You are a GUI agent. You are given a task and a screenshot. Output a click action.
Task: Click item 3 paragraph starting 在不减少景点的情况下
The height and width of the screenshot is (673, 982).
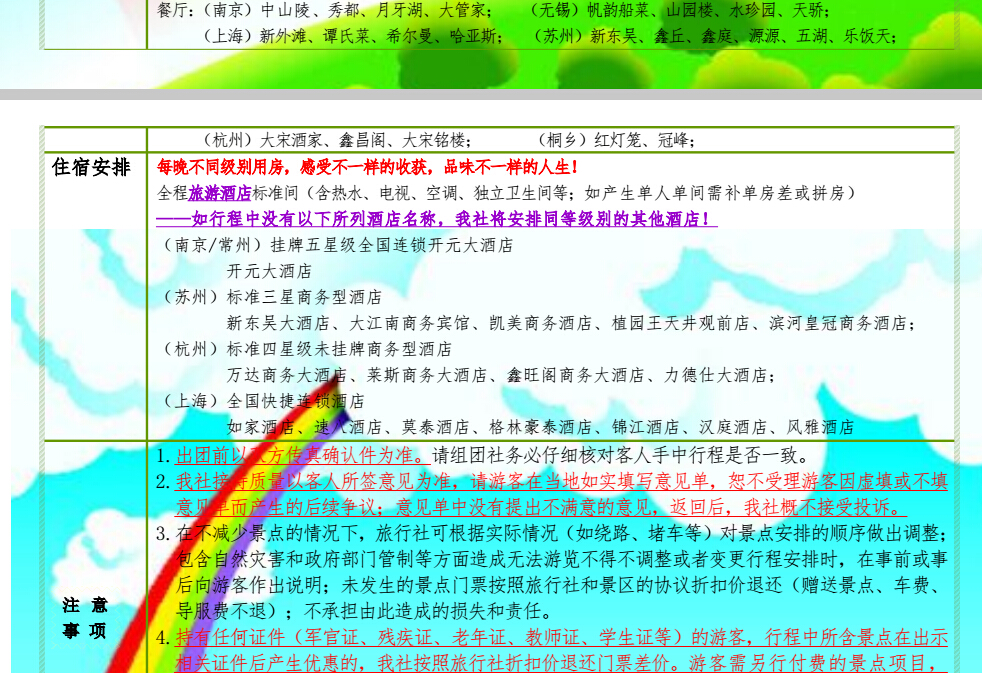click(560, 533)
